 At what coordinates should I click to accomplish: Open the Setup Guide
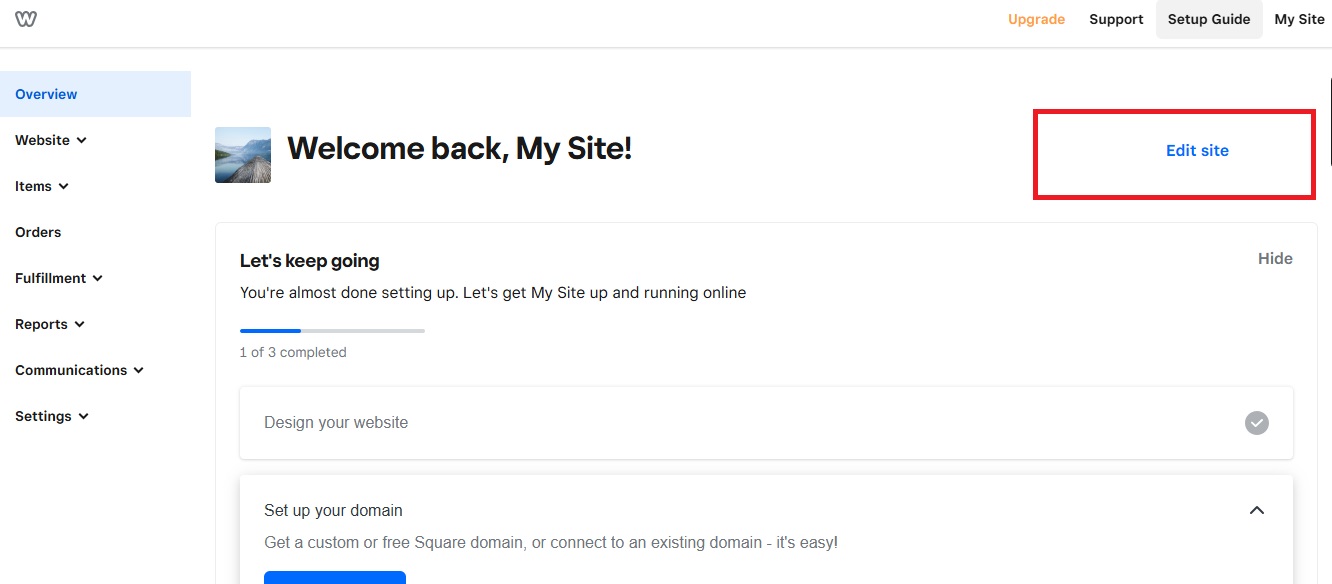pyautogui.click(x=1208, y=20)
